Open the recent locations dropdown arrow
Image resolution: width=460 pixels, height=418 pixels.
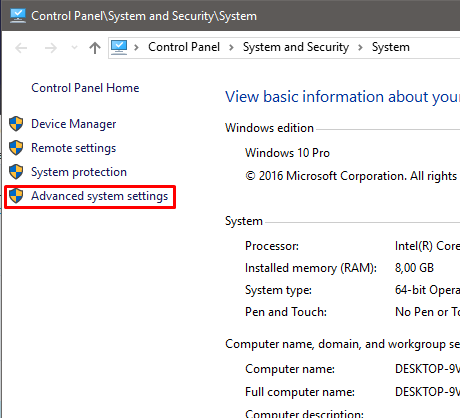pyautogui.click(x=74, y=48)
